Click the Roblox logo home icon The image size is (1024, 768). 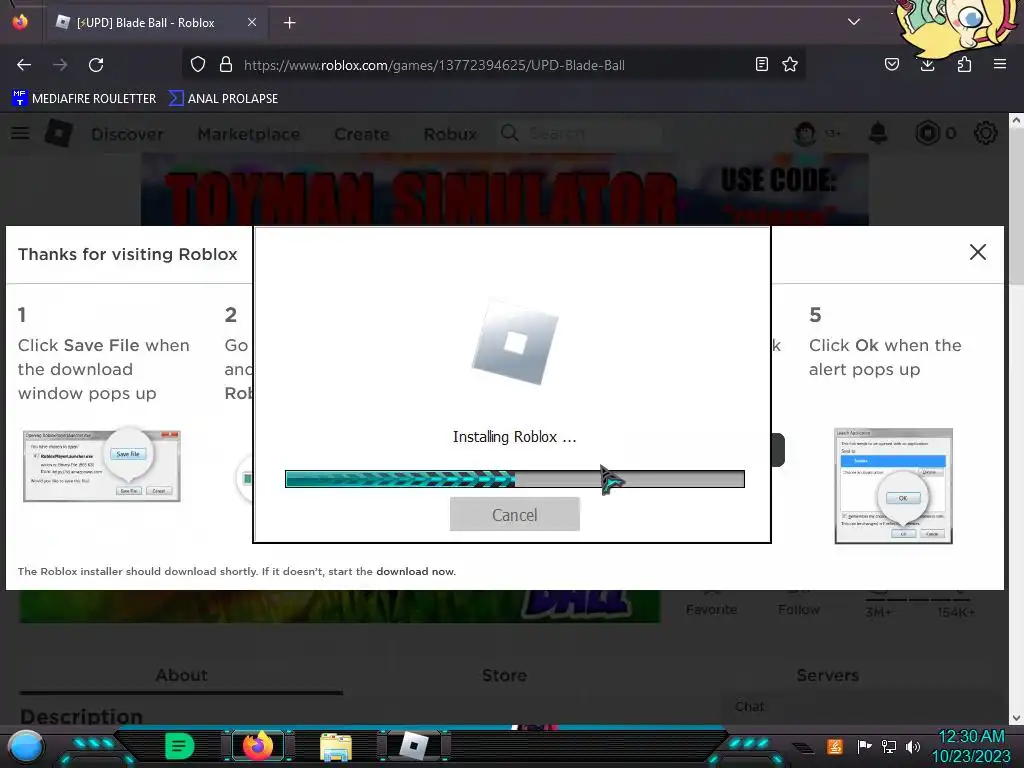[59, 133]
